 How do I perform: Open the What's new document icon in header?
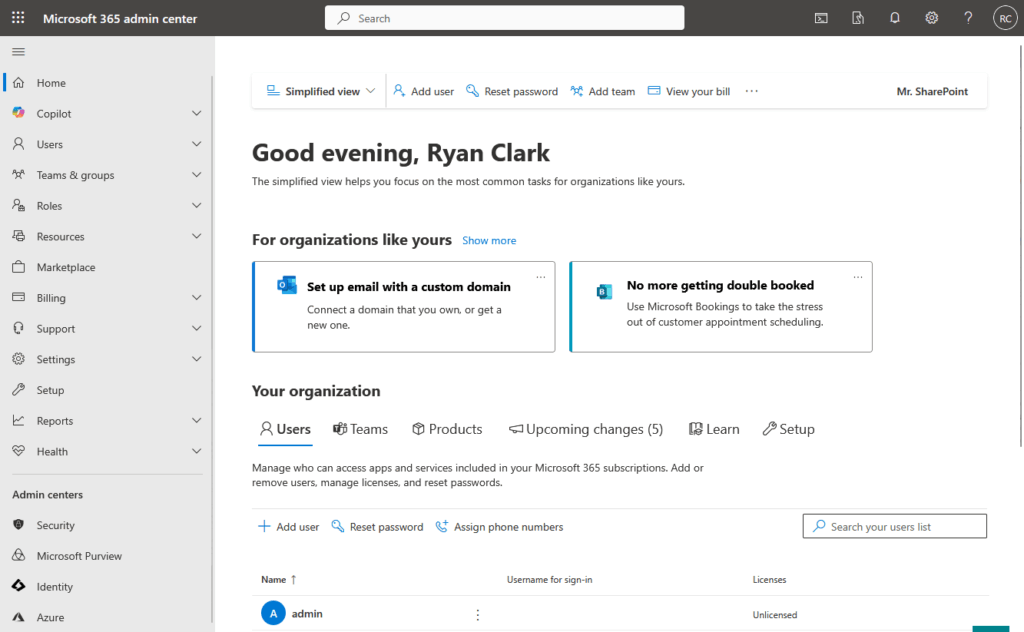coord(857,18)
